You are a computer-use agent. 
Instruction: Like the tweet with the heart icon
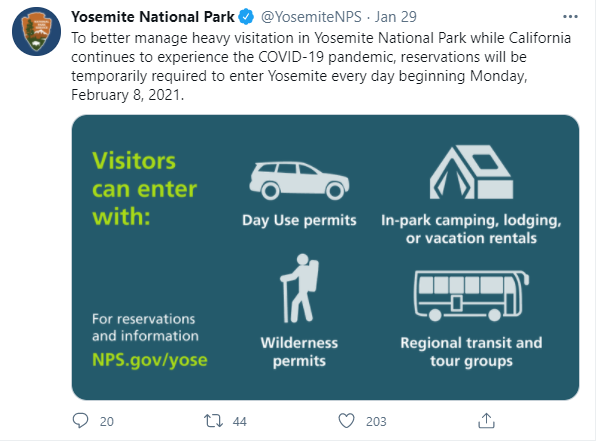point(346,421)
